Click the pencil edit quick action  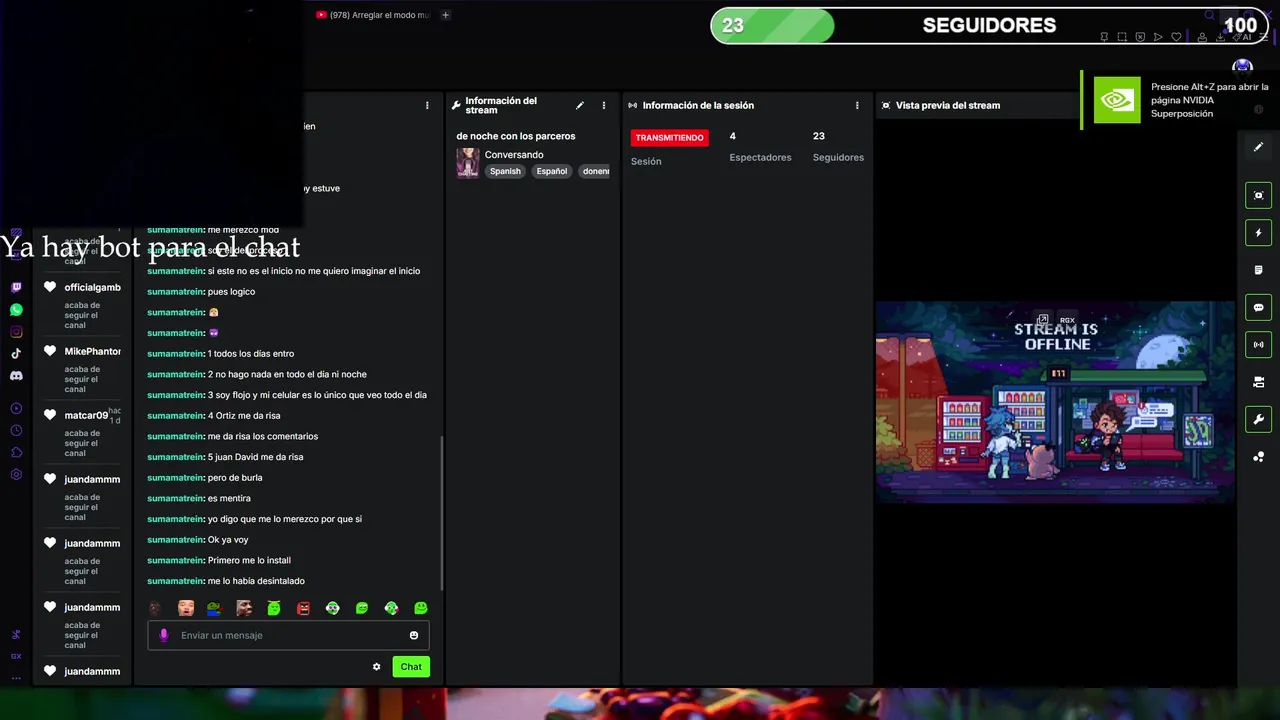(x=1259, y=147)
